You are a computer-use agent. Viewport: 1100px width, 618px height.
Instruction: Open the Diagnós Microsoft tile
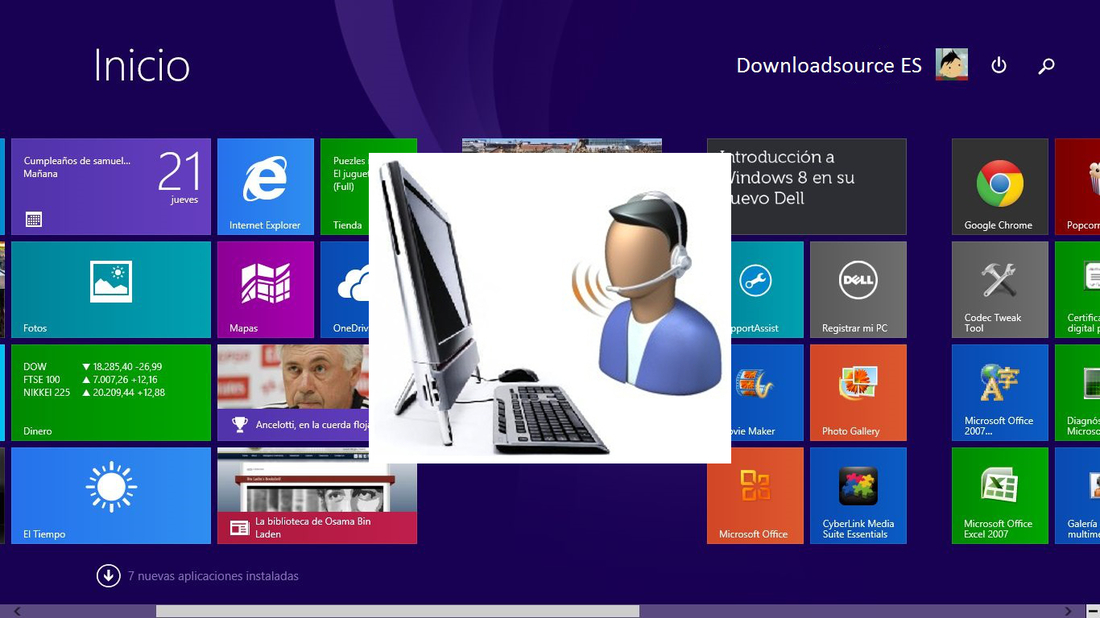click(x=1078, y=393)
